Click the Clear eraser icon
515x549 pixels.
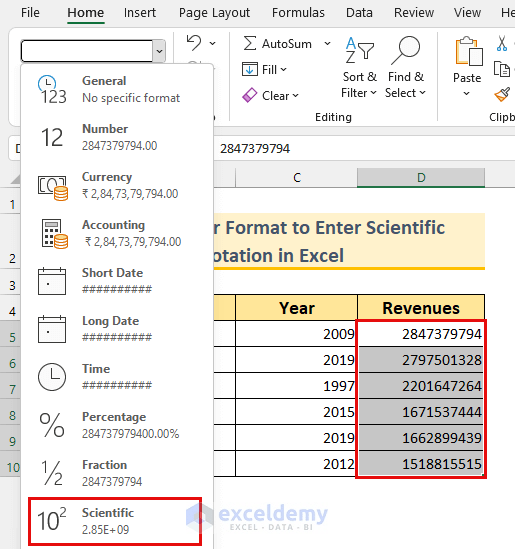[250, 95]
